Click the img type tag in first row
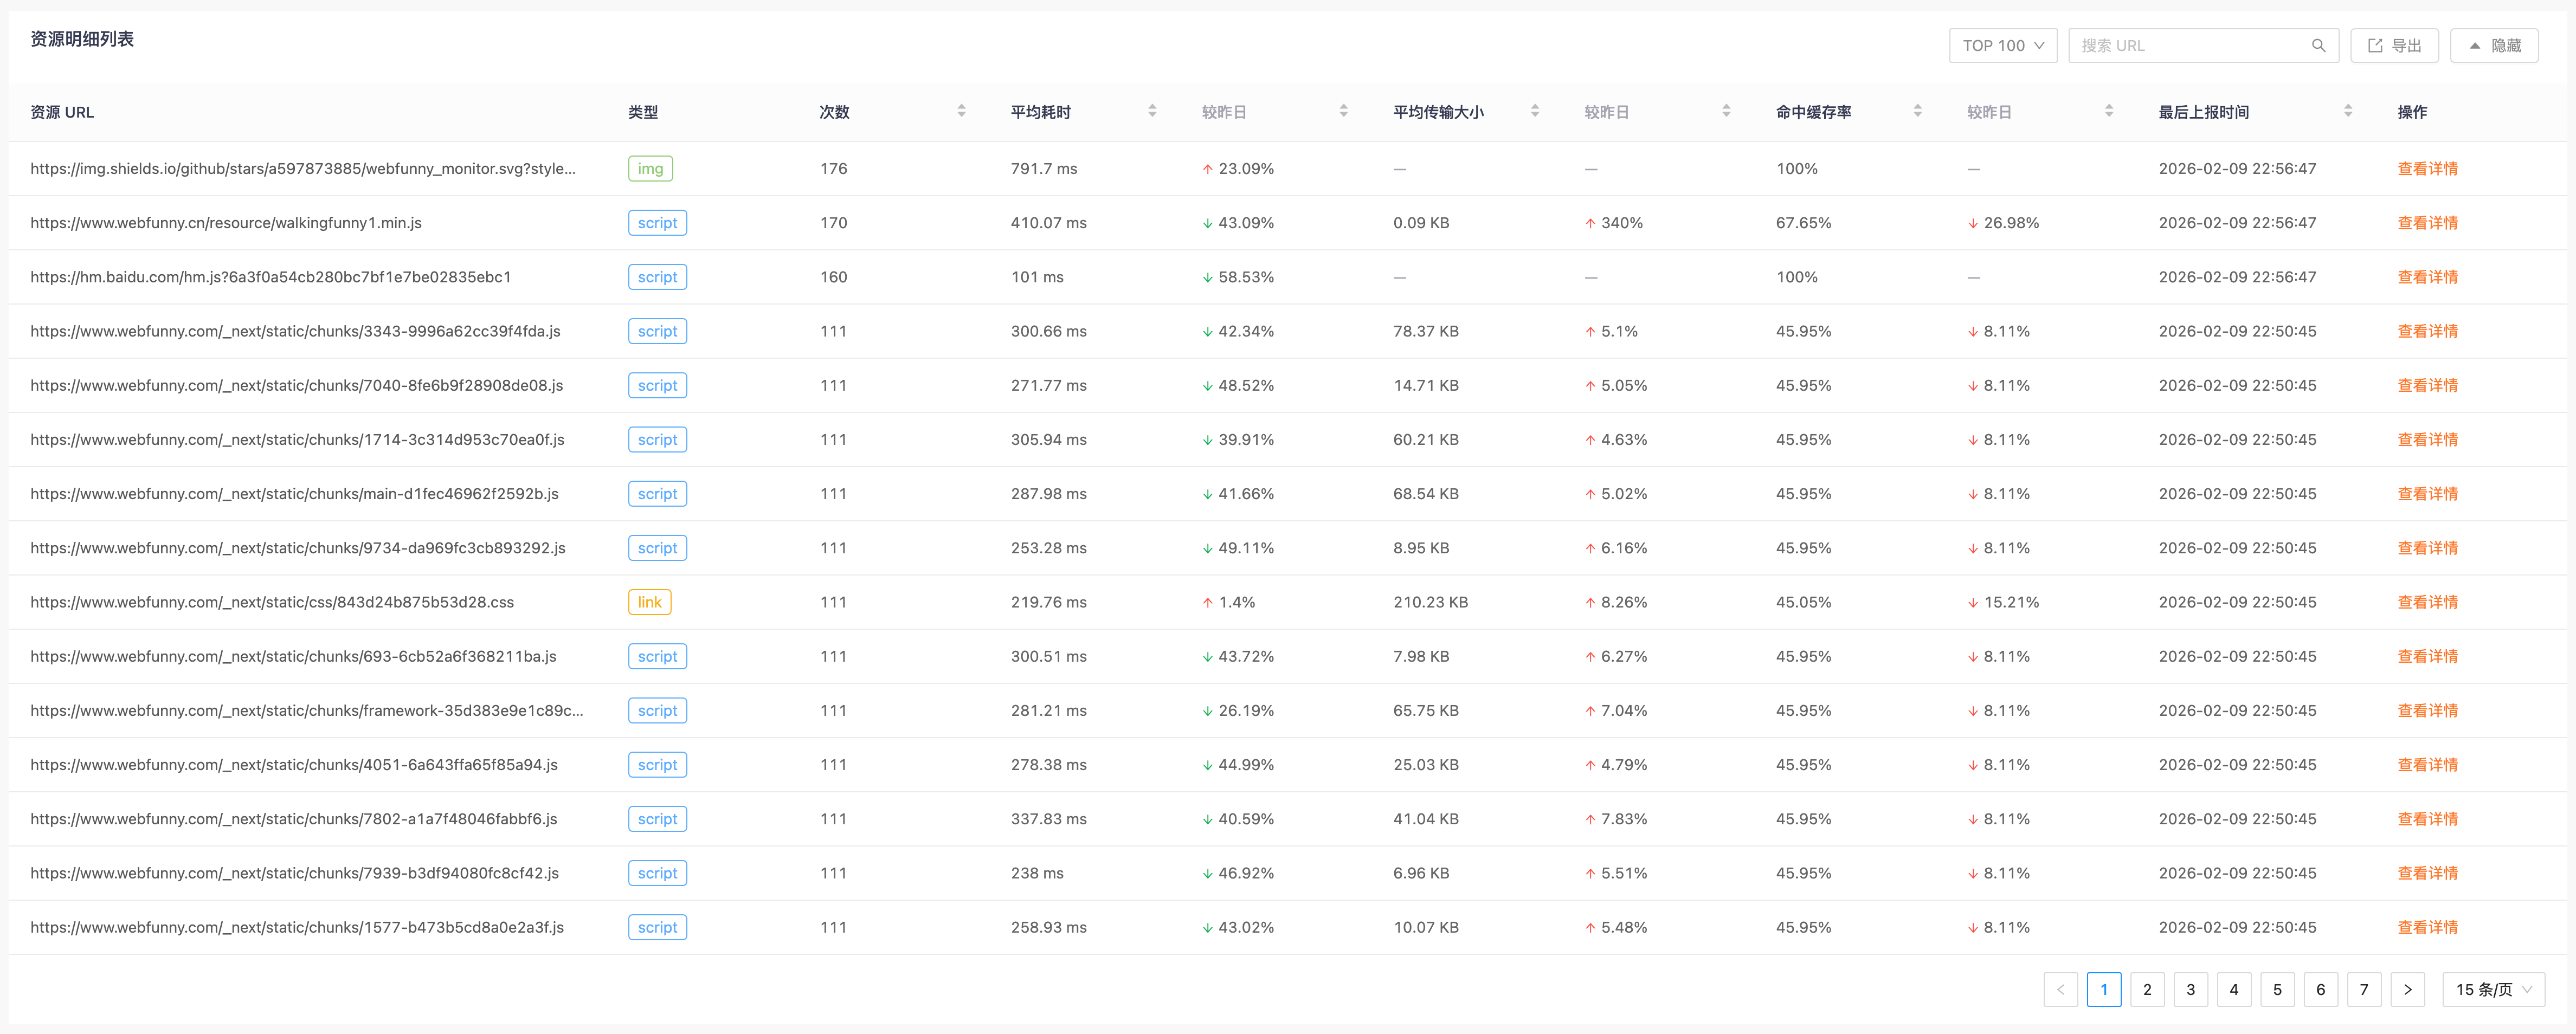This screenshot has height=1034, width=2576. point(650,169)
